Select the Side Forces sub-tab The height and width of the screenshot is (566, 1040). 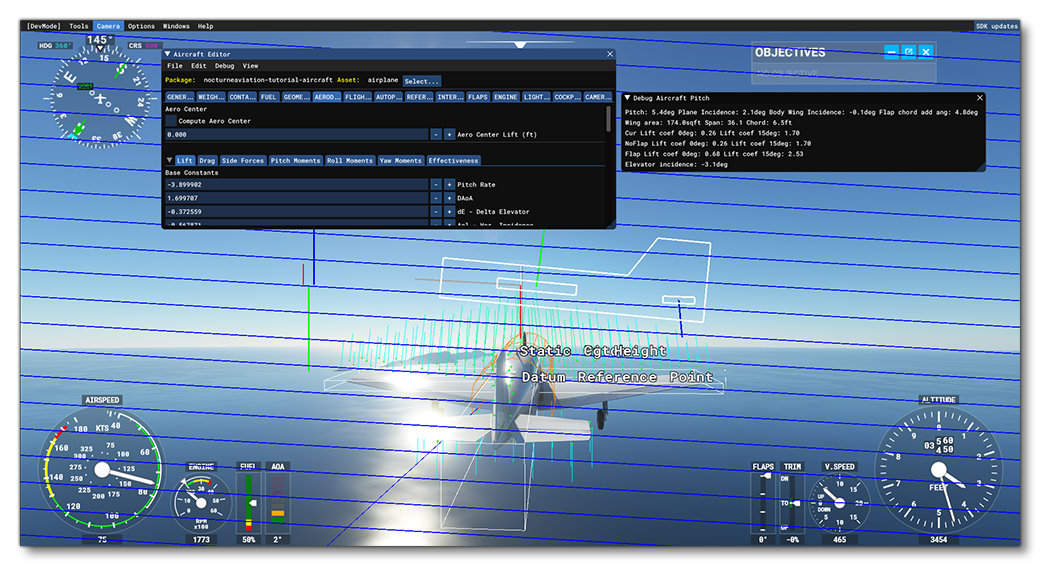(243, 161)
